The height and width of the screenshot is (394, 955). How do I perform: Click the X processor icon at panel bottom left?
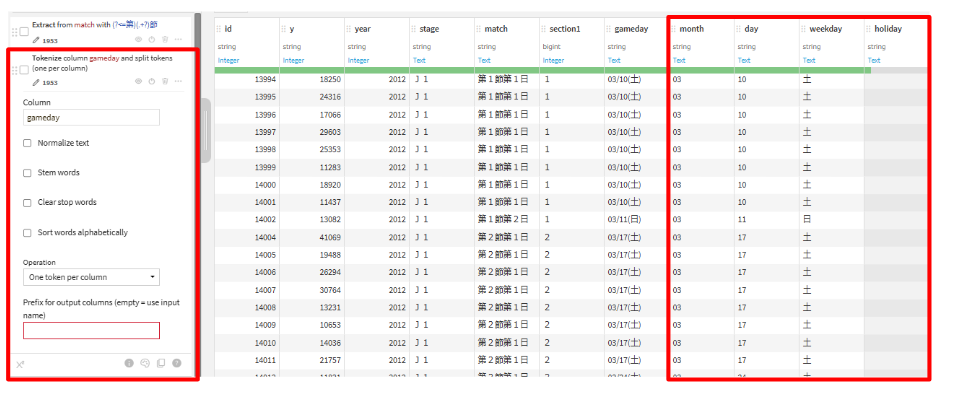20,364
